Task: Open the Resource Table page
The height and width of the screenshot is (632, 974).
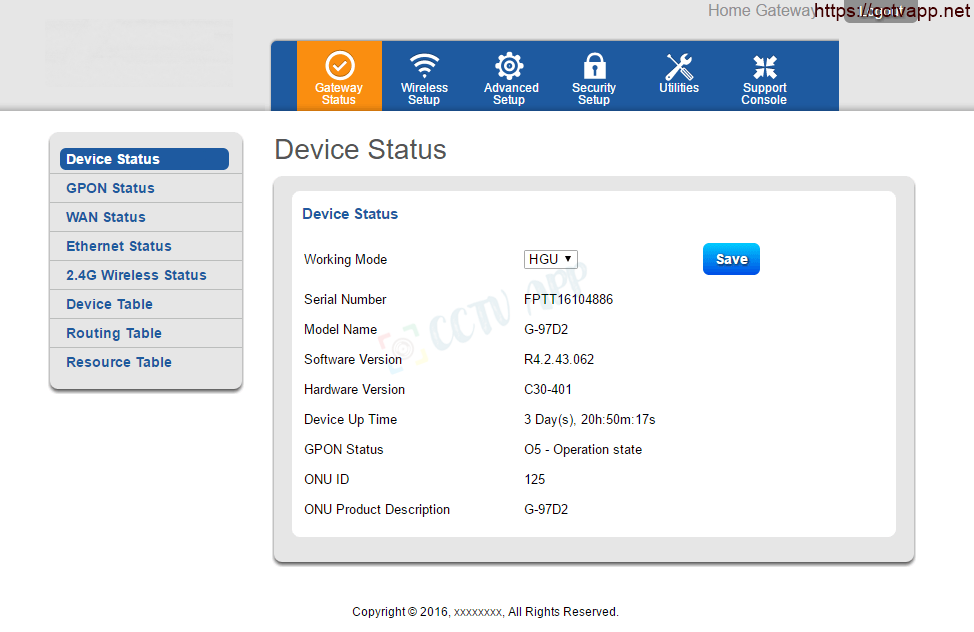Action: pyautogui.click(x=119, y=362)
